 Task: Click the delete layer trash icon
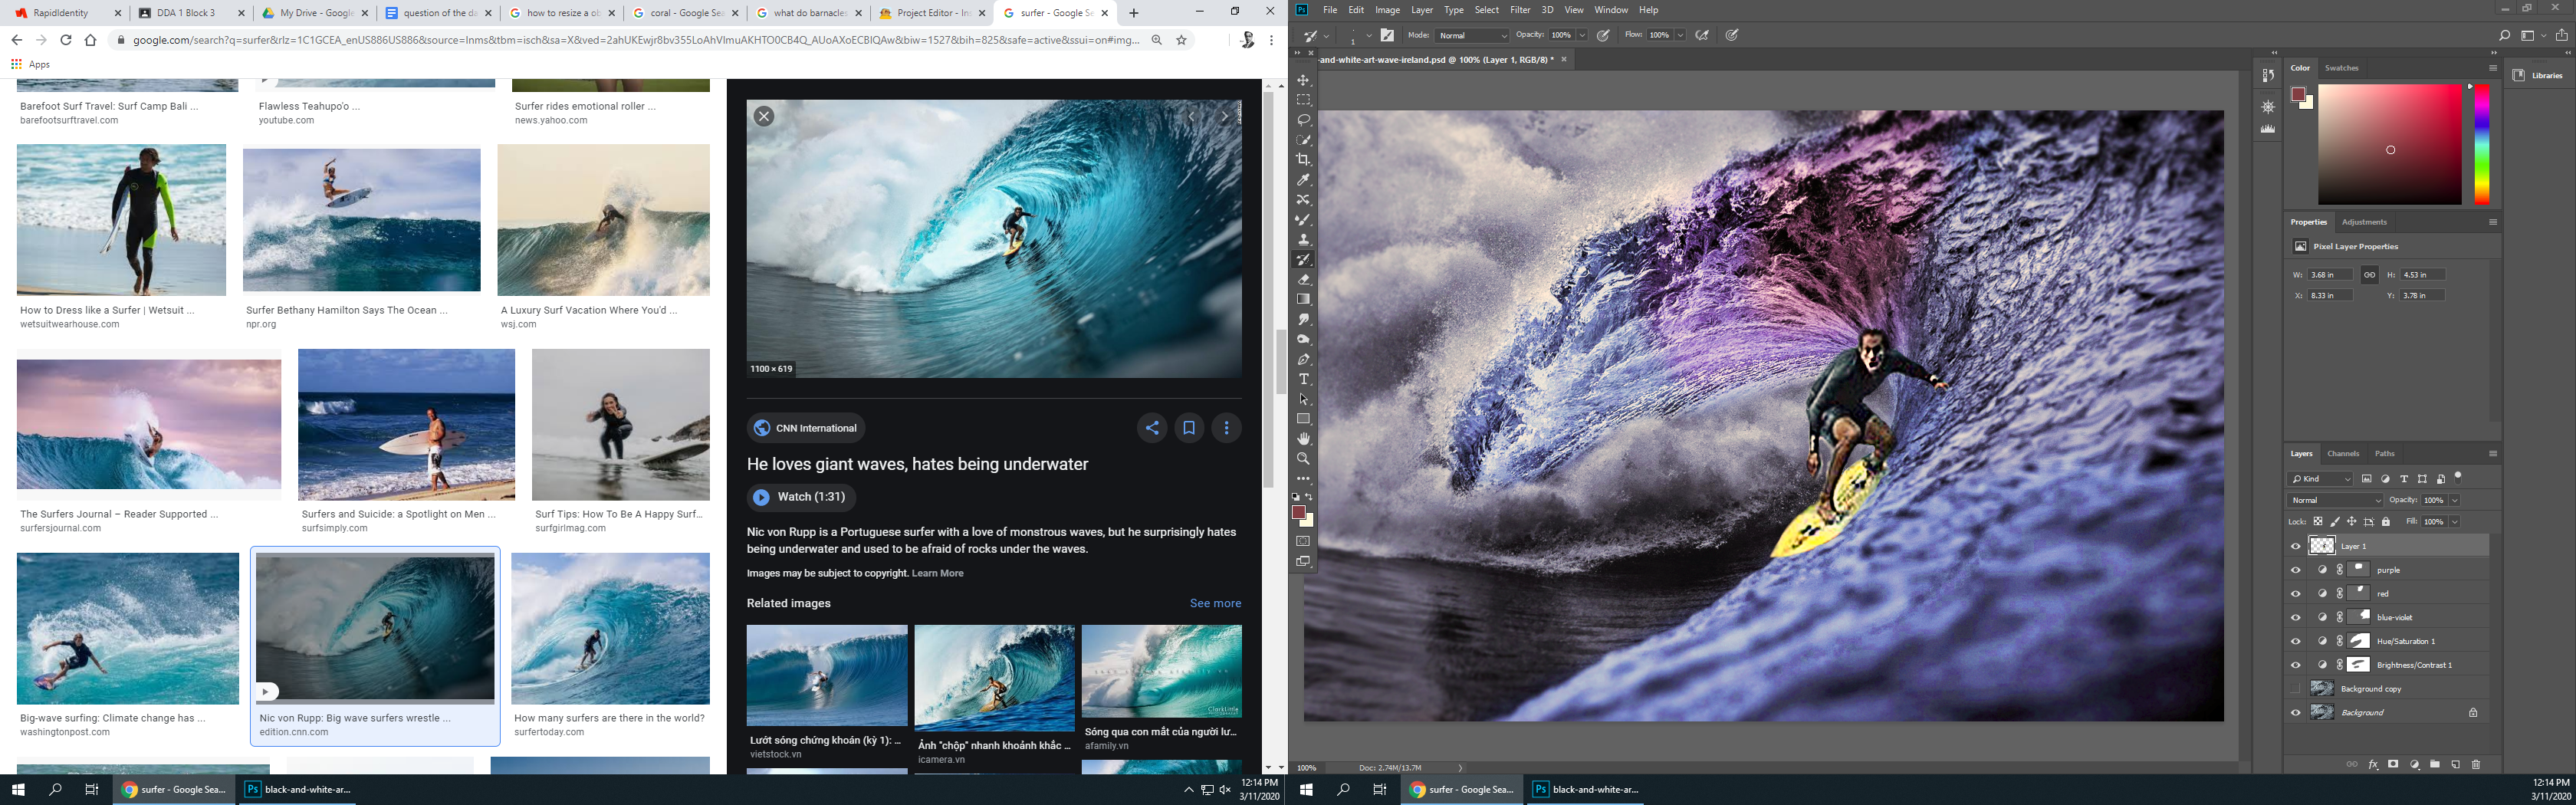point(2476,764)
